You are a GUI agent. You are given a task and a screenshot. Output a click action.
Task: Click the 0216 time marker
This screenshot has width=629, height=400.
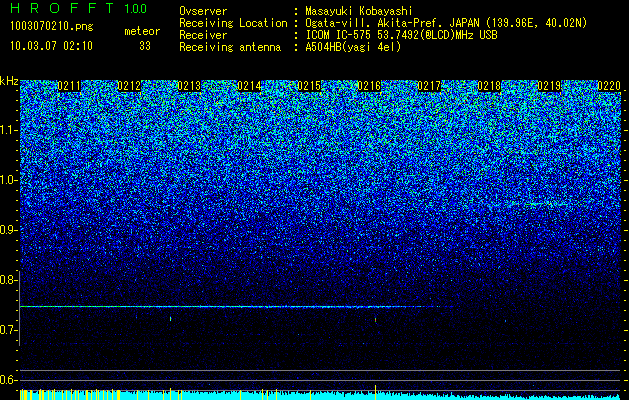(369, 86)
